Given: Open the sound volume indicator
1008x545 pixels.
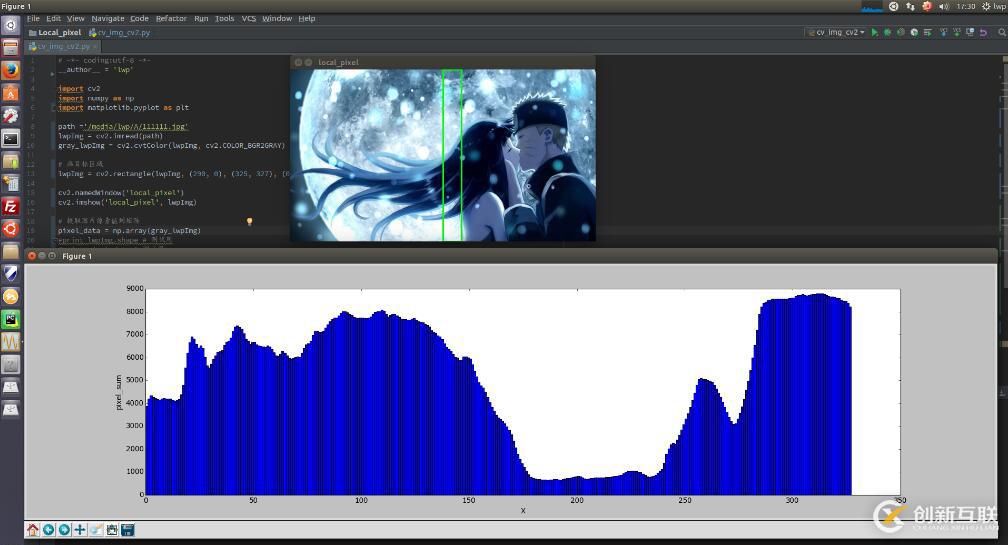Looking at the screenshot, I should 944,6.
